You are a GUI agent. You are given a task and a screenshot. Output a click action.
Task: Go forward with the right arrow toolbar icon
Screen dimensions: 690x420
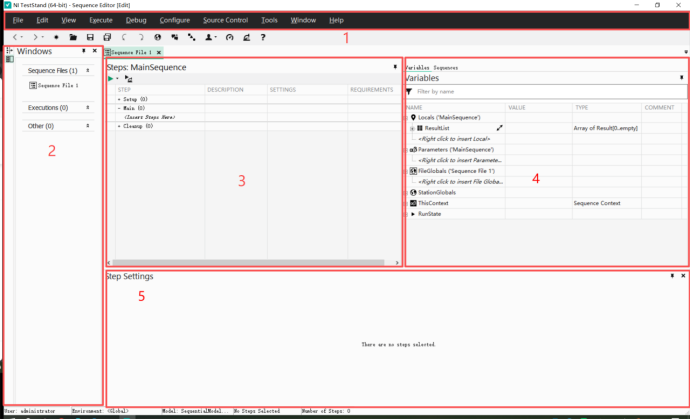point(35,37)
